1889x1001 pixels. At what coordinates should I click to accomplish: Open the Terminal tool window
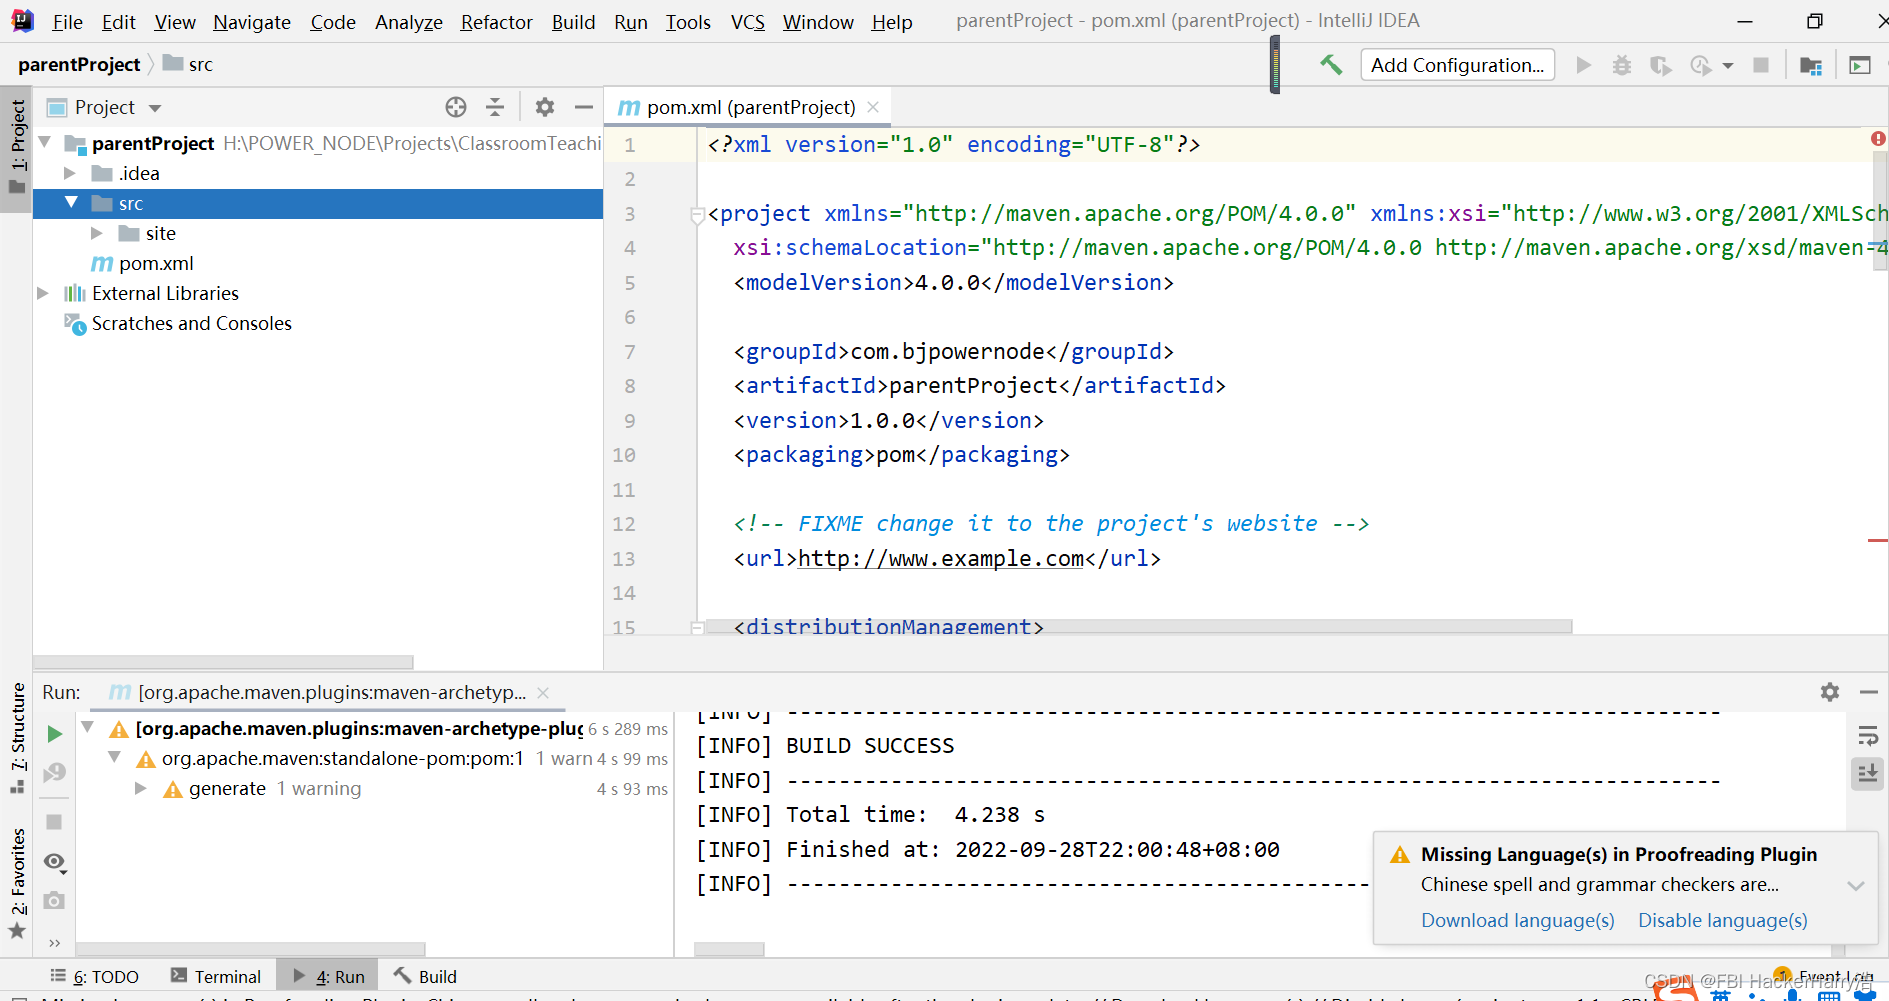coord(216,976)
